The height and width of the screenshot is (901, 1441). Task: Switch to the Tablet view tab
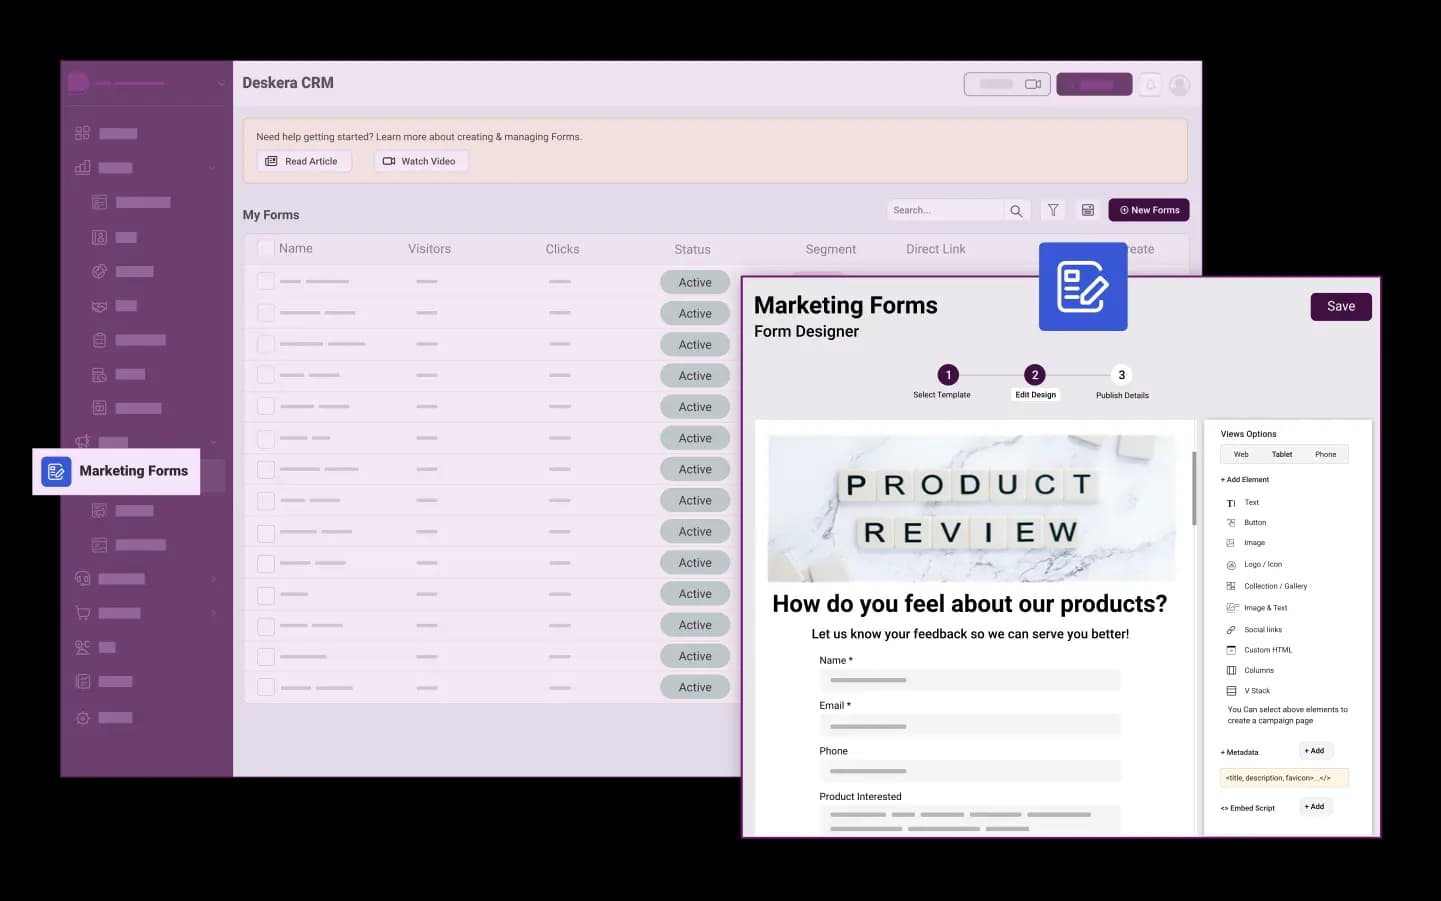[1281, 454]
